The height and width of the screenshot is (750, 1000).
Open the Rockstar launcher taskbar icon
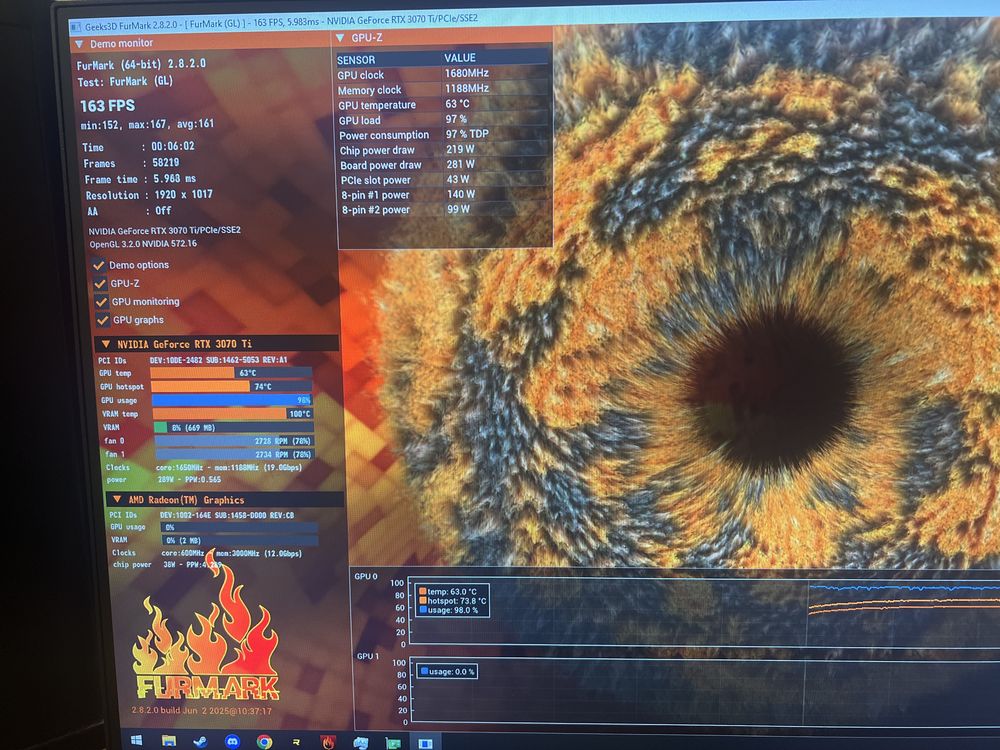click(x=297, y=742)
